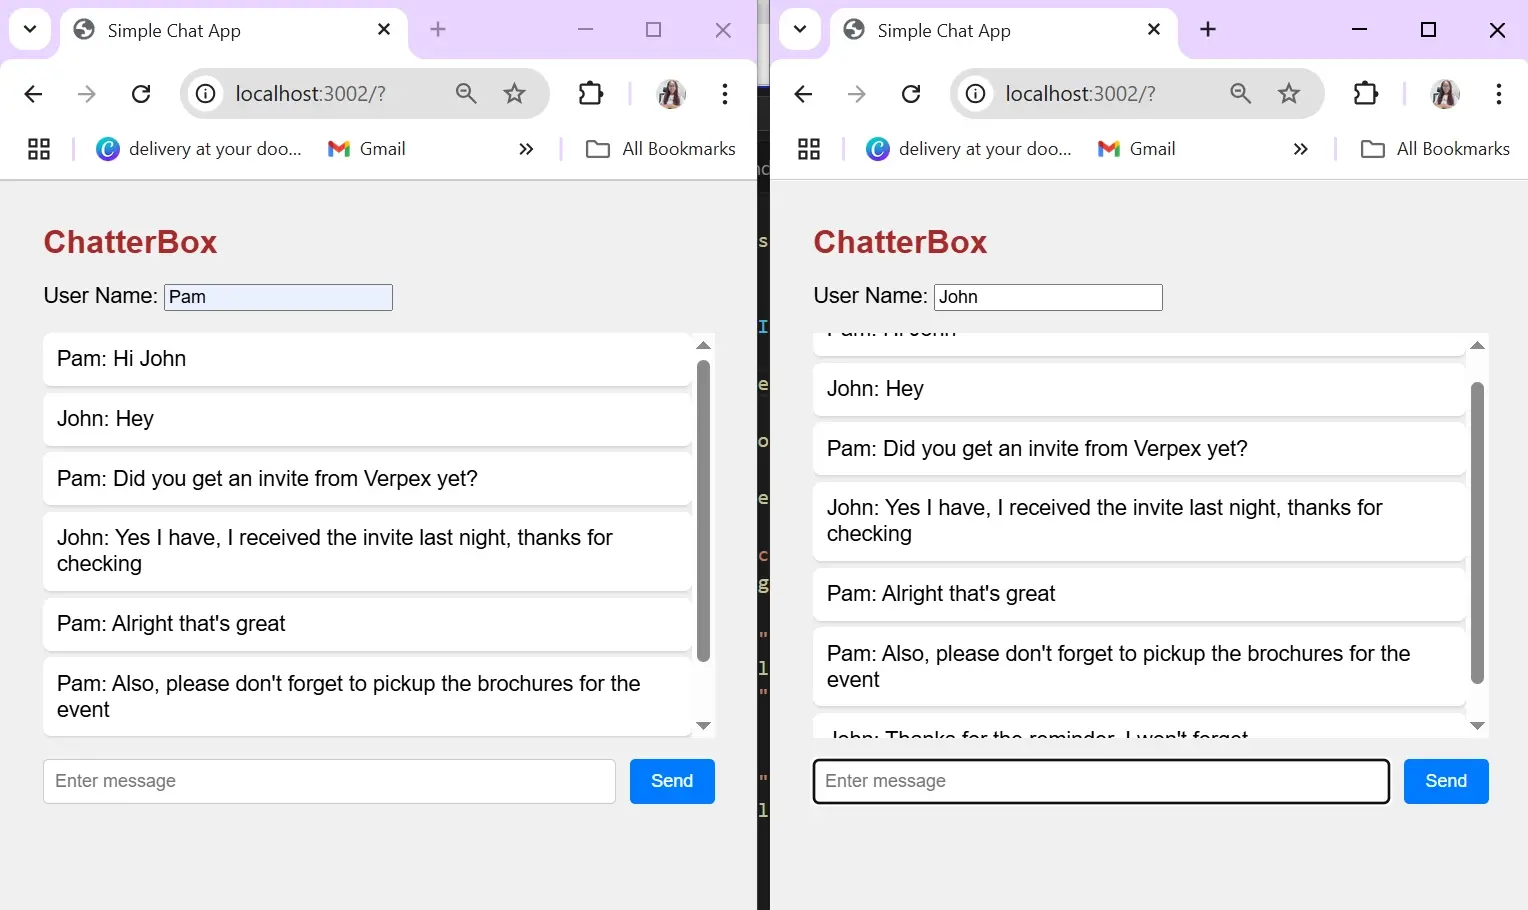This screenshot has width=1528, height=910.
Task: Select 'John: Yes I have' message in John's window
Action: click(1139, 521)
